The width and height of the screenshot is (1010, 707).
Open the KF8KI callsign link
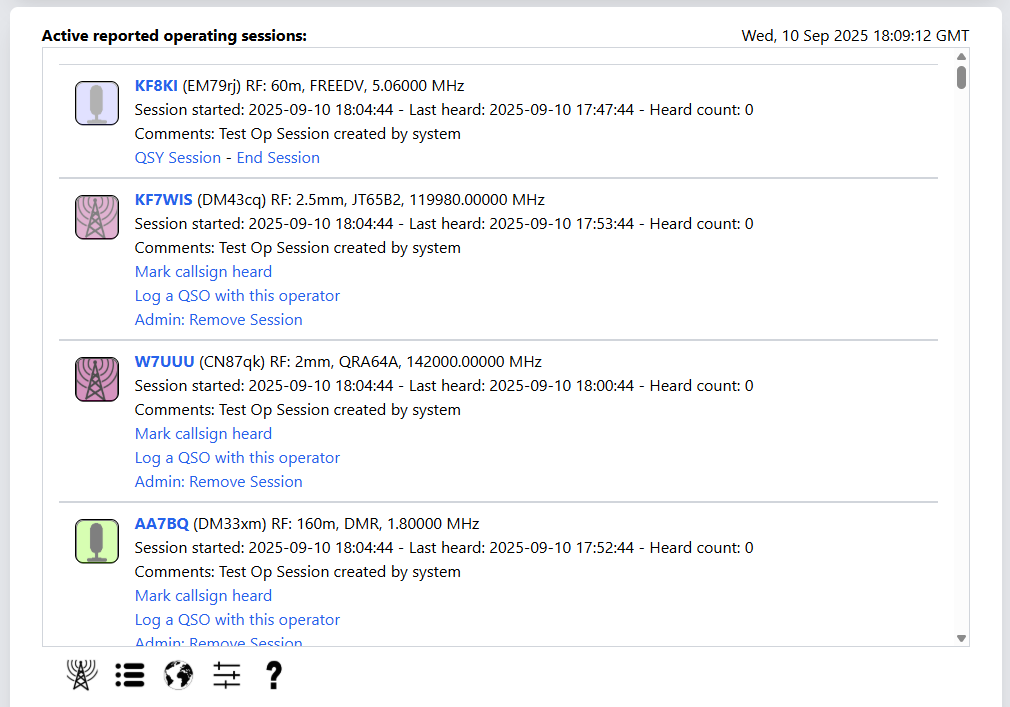pyautogui.click(x=156, y=86)
